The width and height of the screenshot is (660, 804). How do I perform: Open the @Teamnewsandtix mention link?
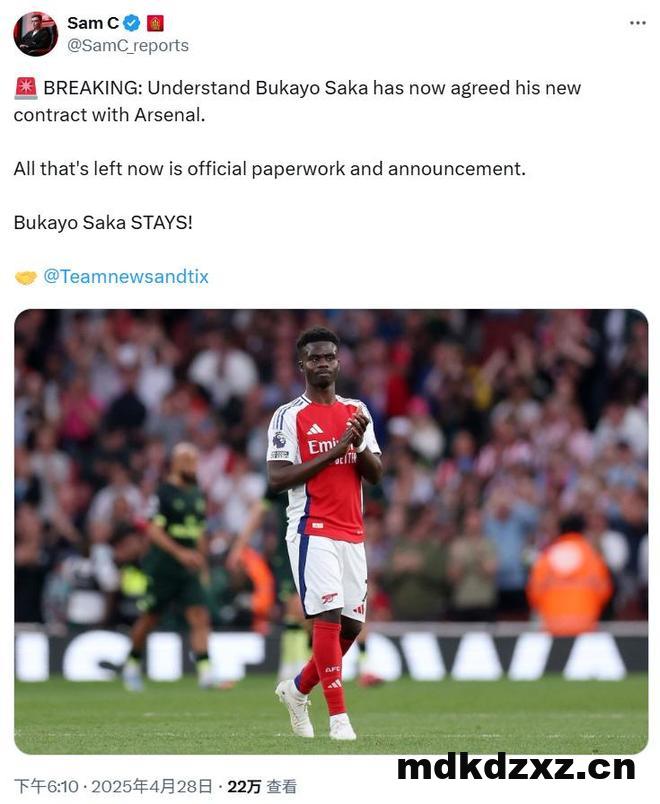pos(126,276)
